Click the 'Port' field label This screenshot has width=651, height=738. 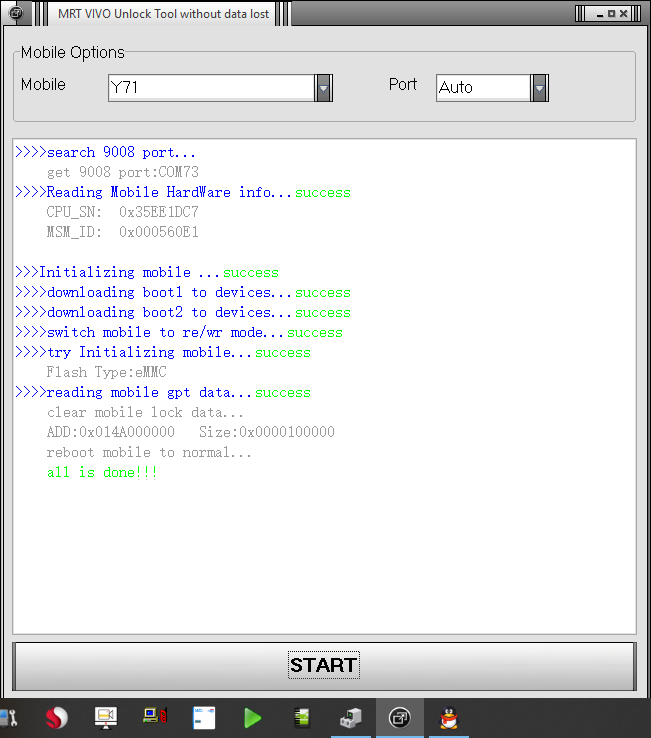tap(403, 85)
